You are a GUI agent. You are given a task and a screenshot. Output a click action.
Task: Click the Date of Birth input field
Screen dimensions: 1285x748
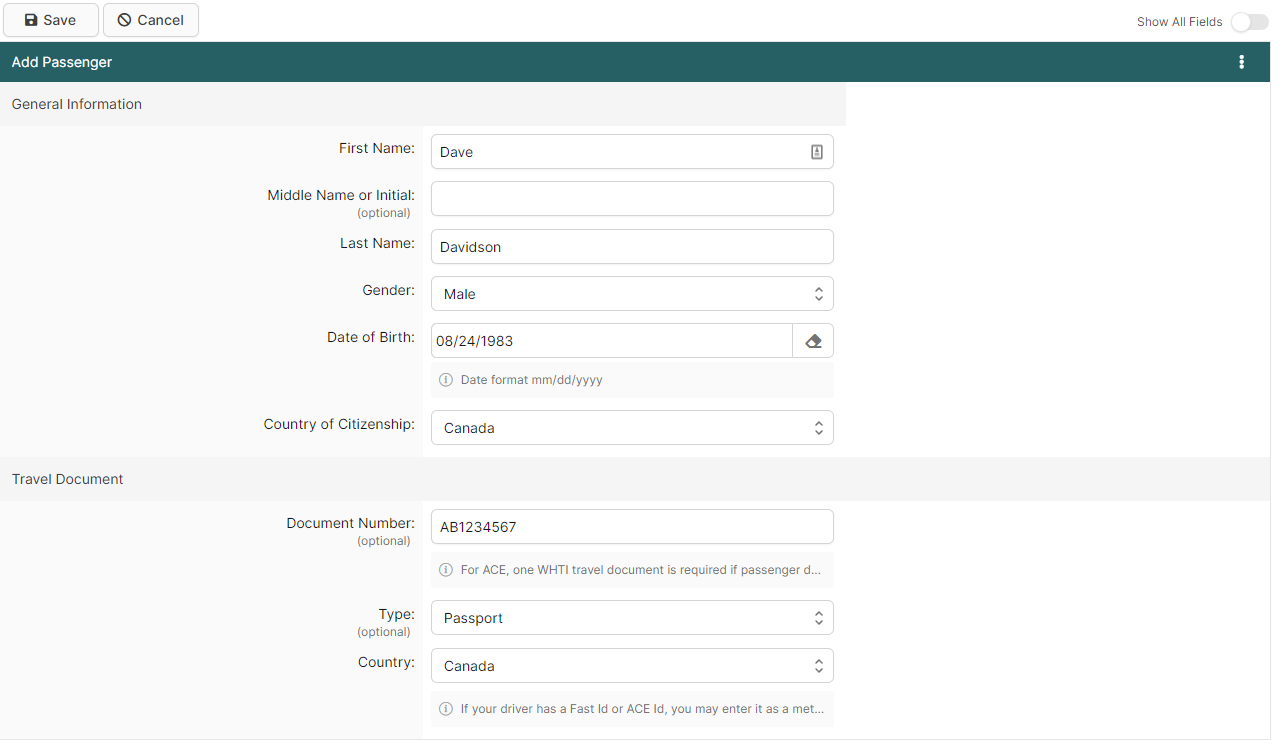coord(611,341)
